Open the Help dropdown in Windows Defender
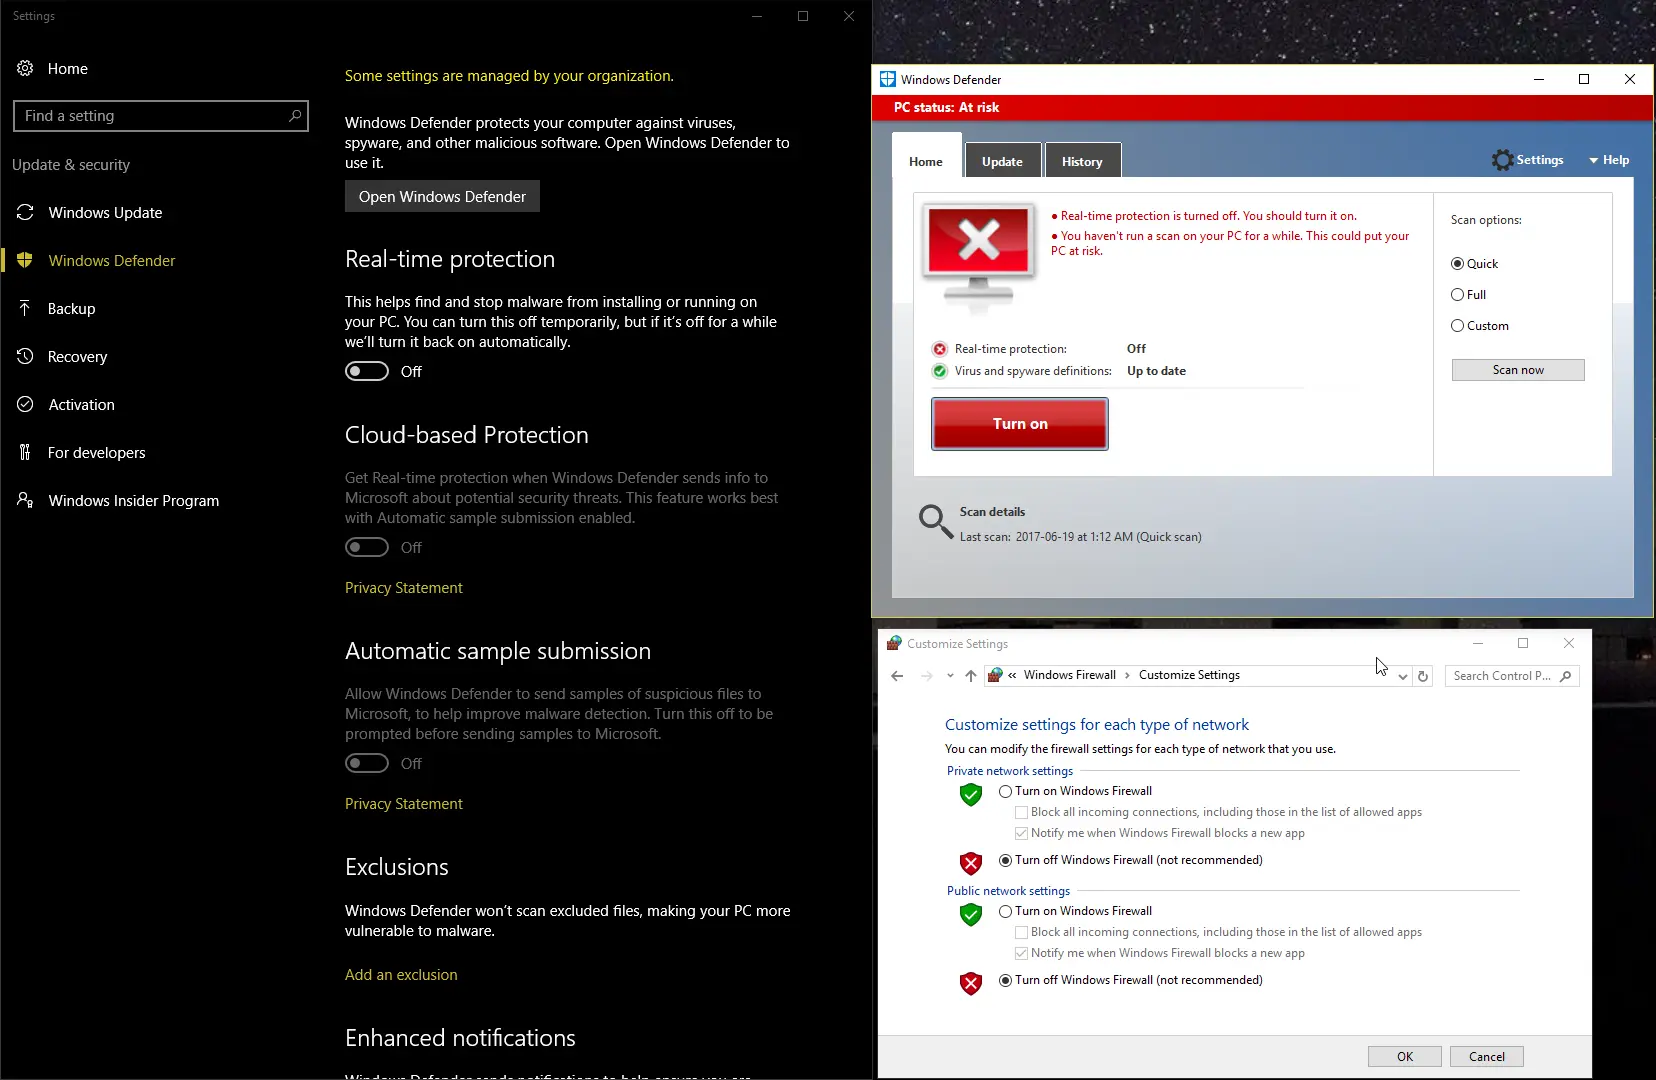Image resolution: width=1656 pixels, height=1080 pixels. coord(1609,160)
